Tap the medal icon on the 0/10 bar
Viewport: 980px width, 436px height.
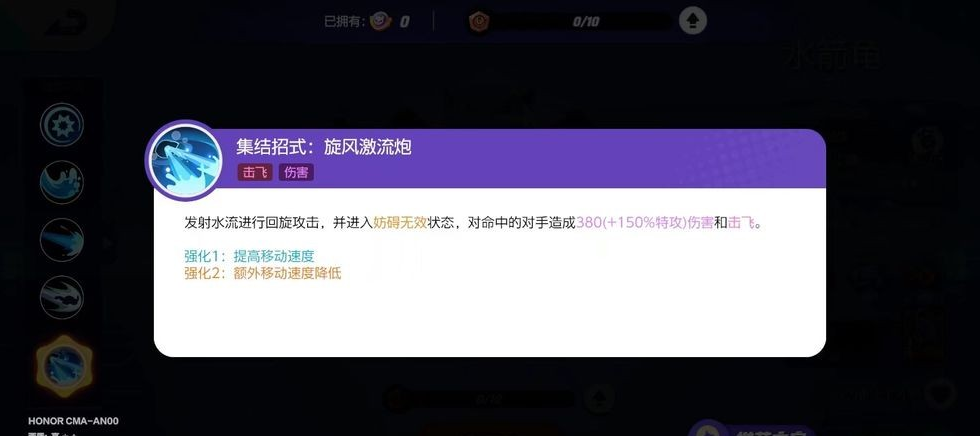(x=479, y=22)
